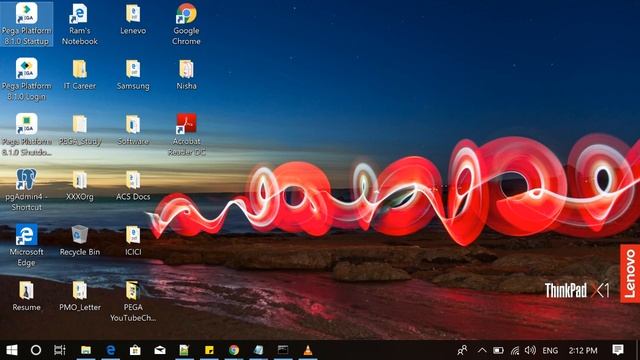
Task: Select the Microsoft Edge desktop shortcut
Action: coord(27,245)
